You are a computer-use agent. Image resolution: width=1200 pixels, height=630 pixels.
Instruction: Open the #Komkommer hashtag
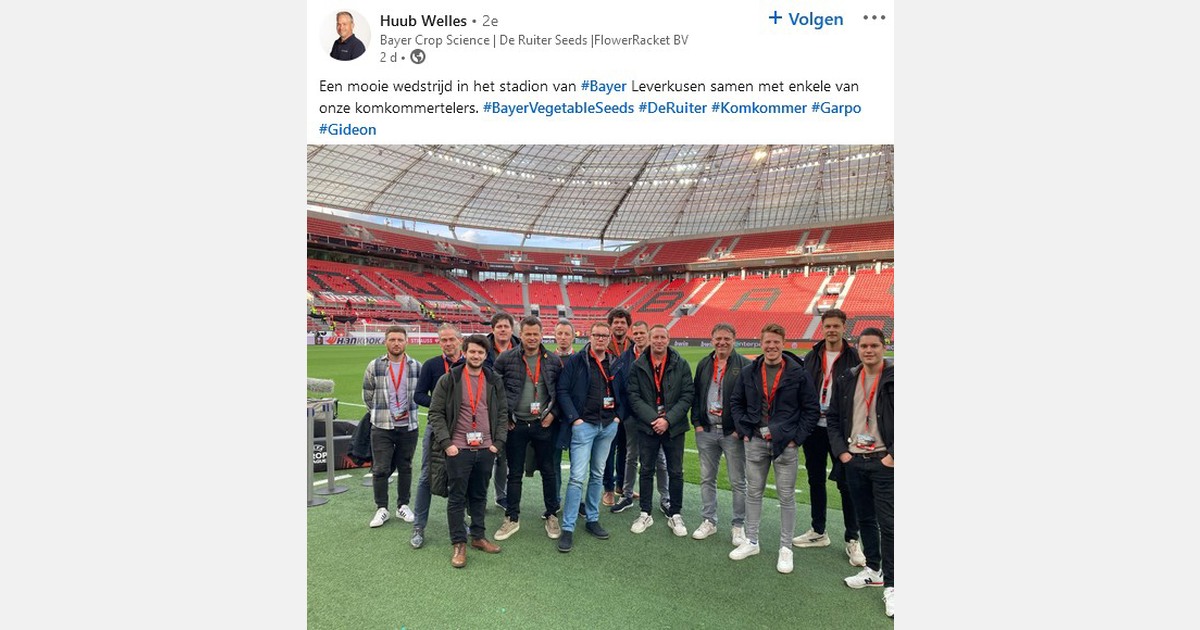(759, 108)
